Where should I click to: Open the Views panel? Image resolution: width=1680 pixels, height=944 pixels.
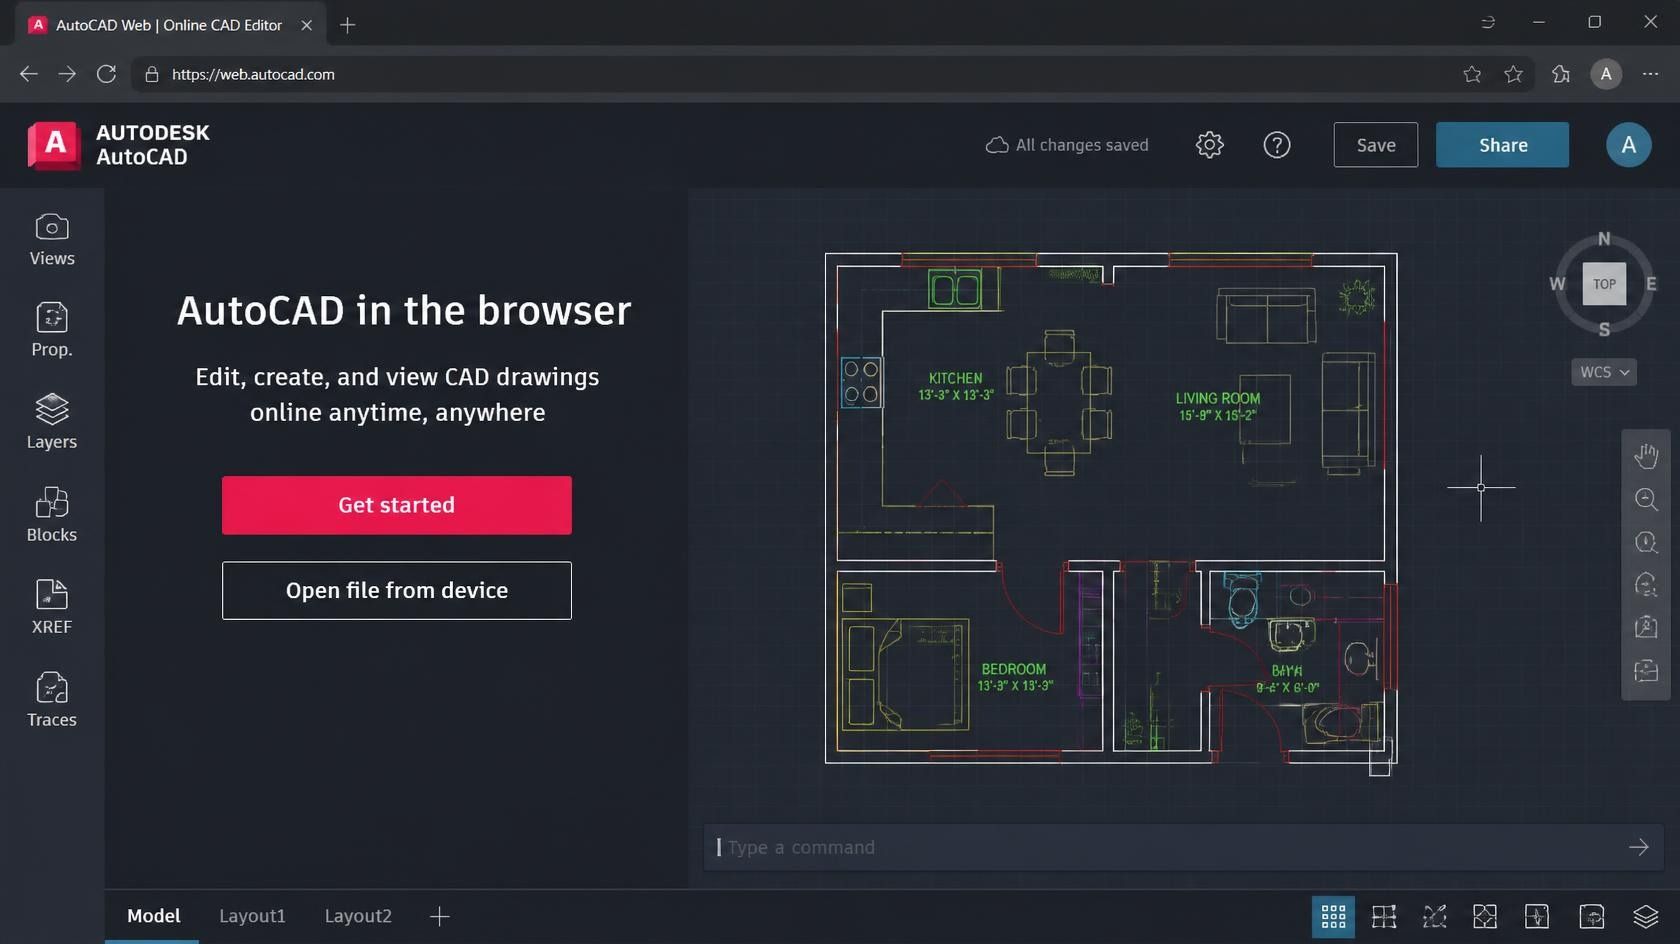tap(52, 240)
